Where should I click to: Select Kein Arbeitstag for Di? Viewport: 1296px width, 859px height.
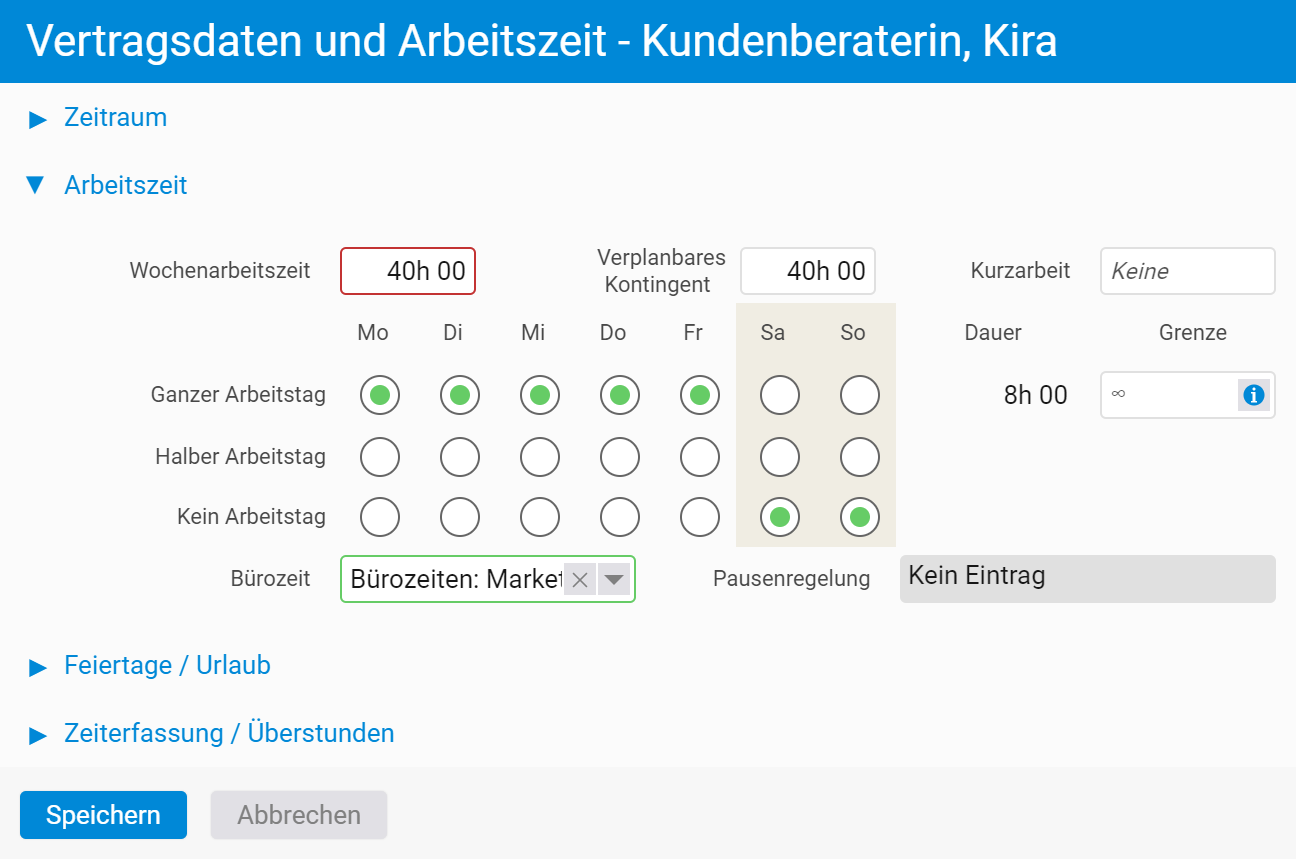click(460, 517)
